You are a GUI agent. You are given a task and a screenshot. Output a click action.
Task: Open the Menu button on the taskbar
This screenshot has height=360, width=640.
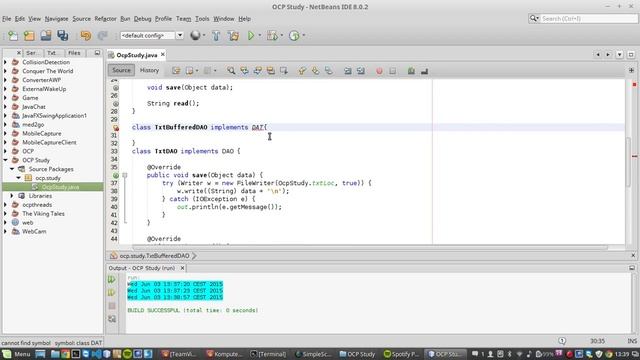point(17,354)
